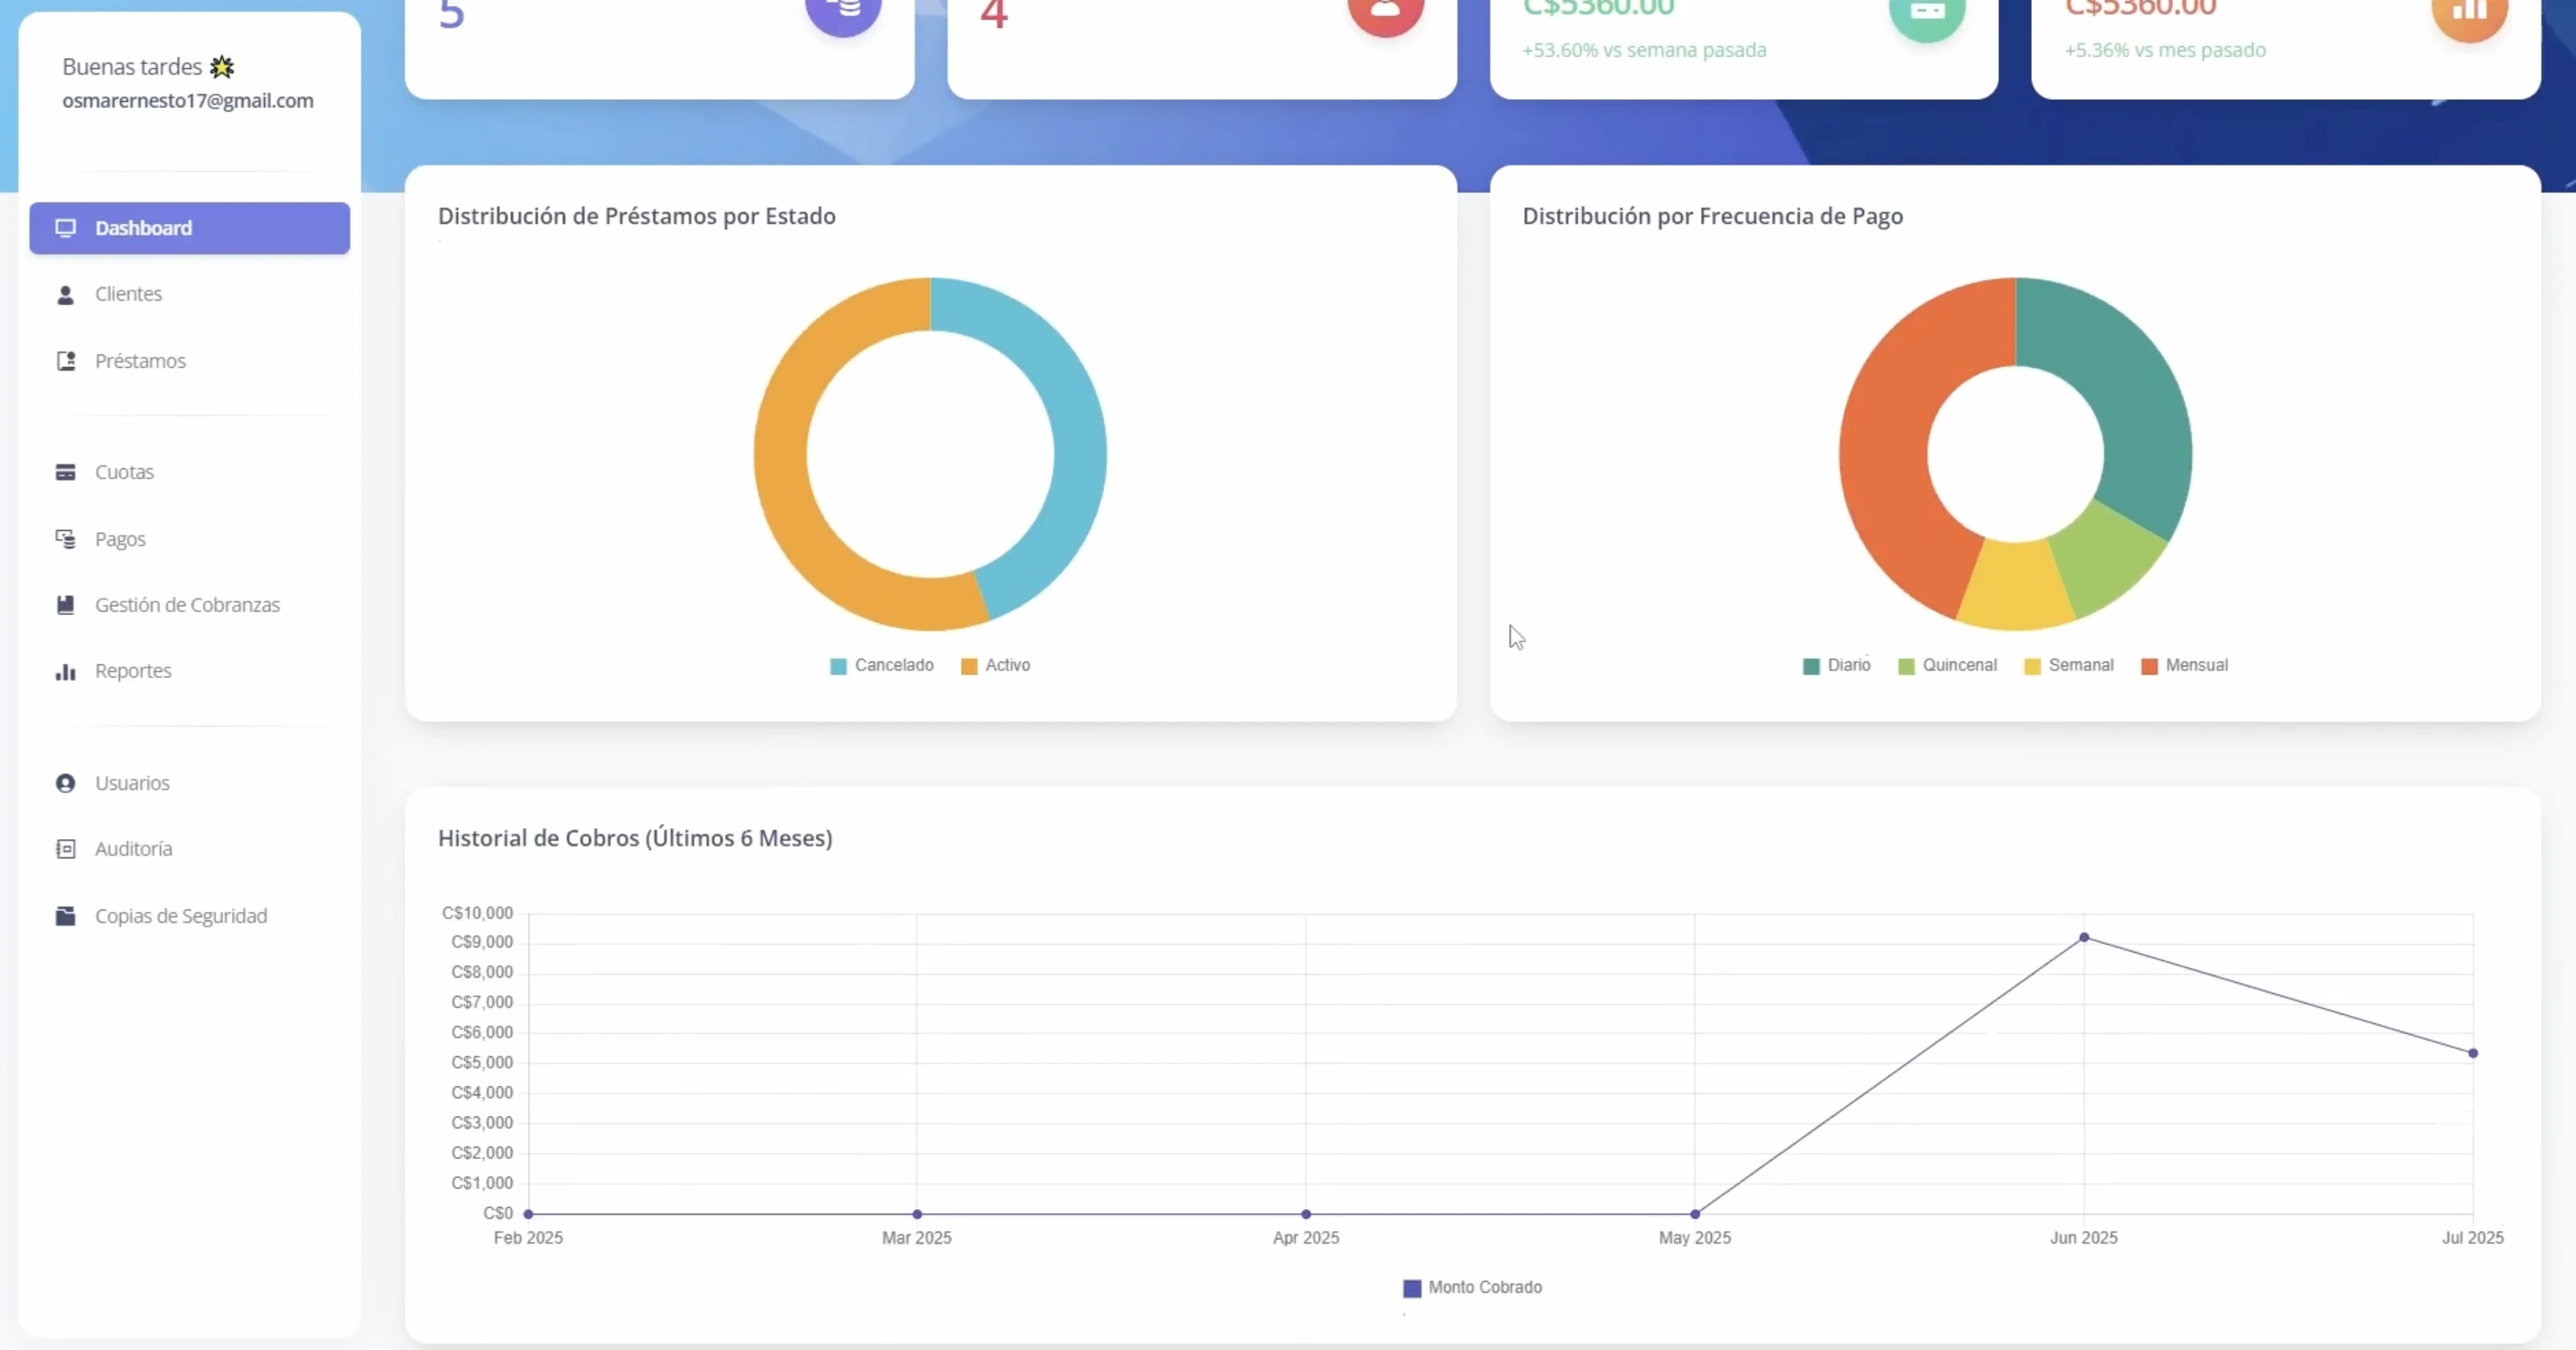Click the Dashboard monitor icon in sidebar
The image size is (2576, 1350).
pyautogui.click(x=66, y=228)
